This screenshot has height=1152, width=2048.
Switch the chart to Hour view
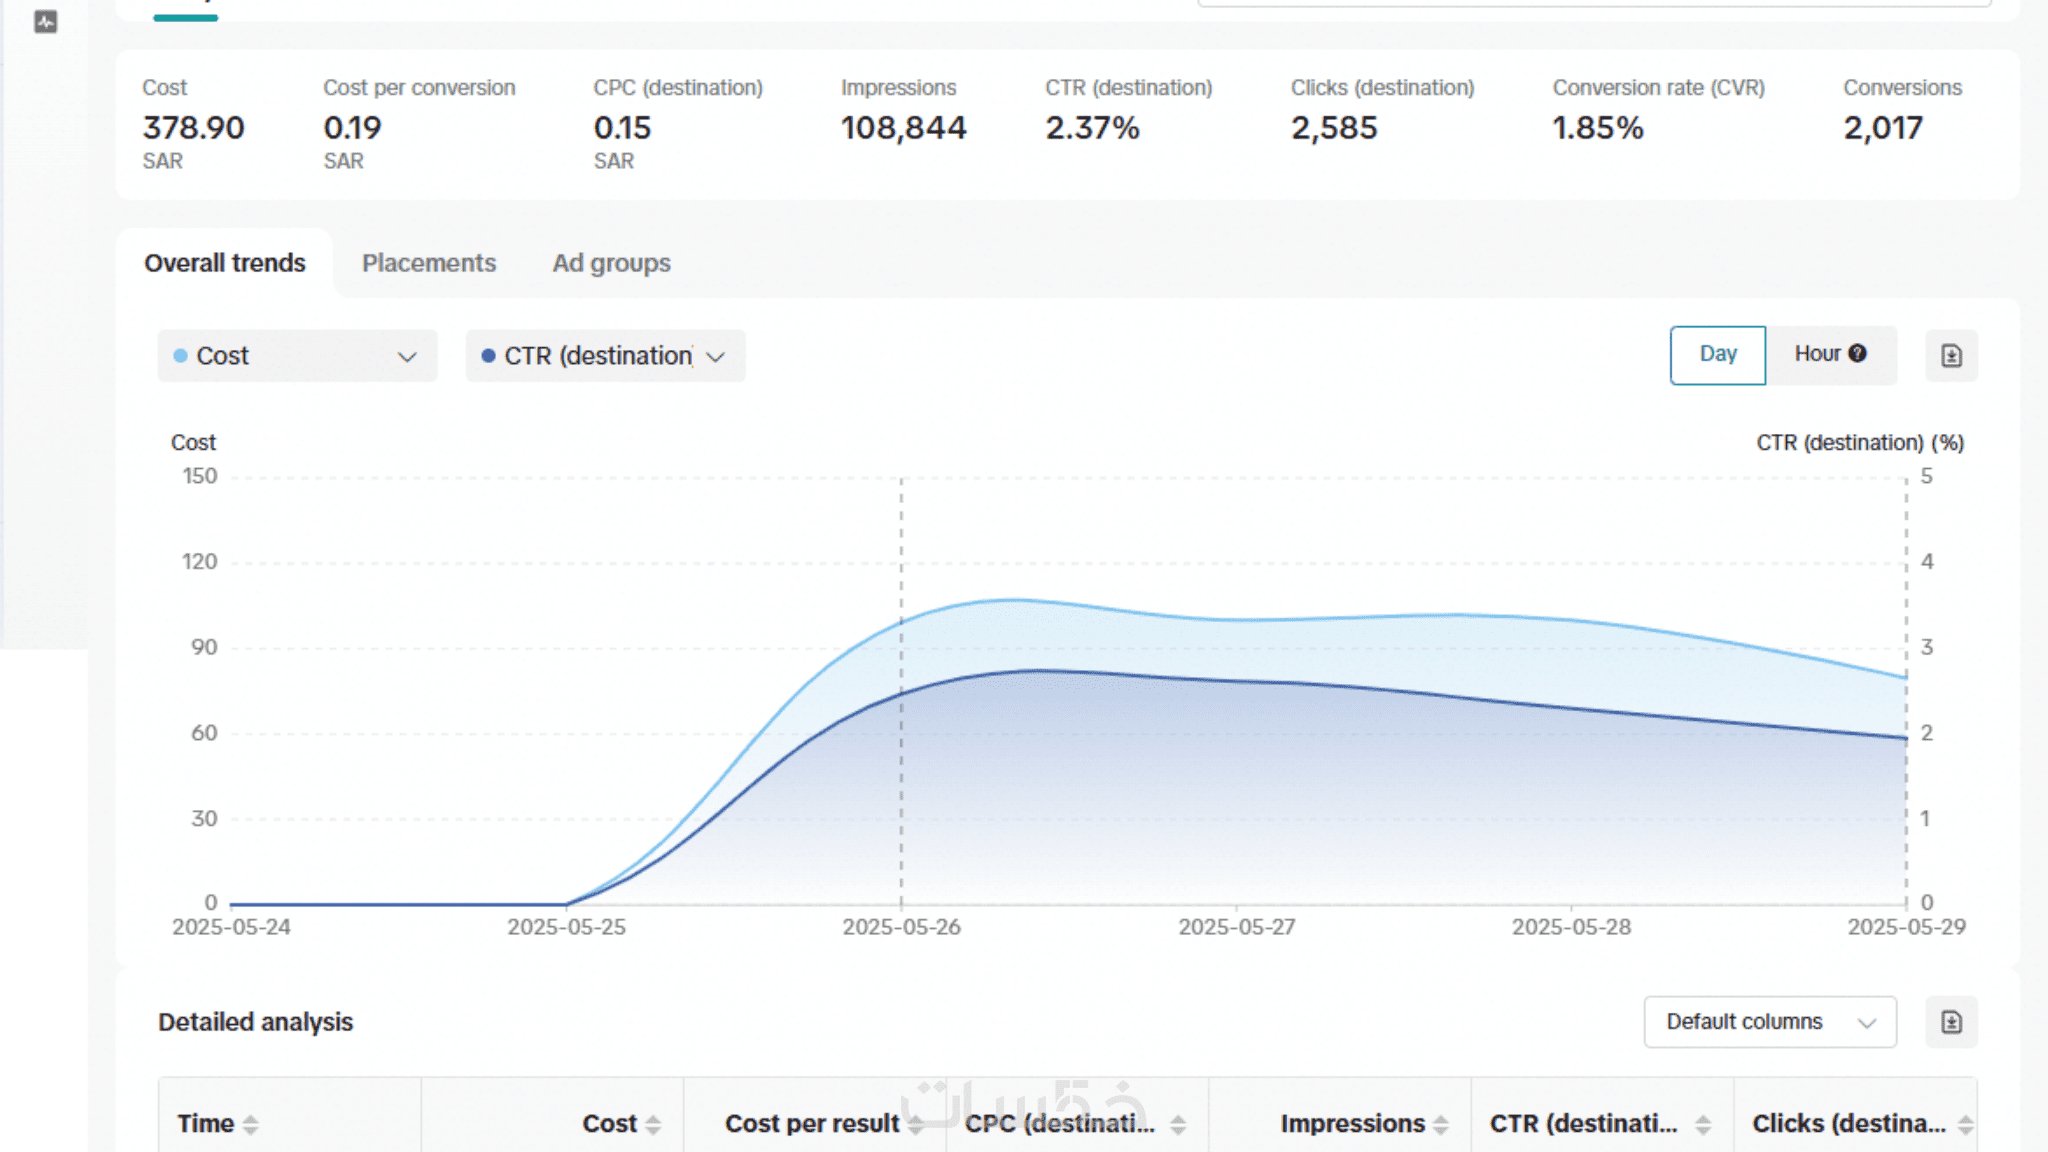(x=1816, y=354)
